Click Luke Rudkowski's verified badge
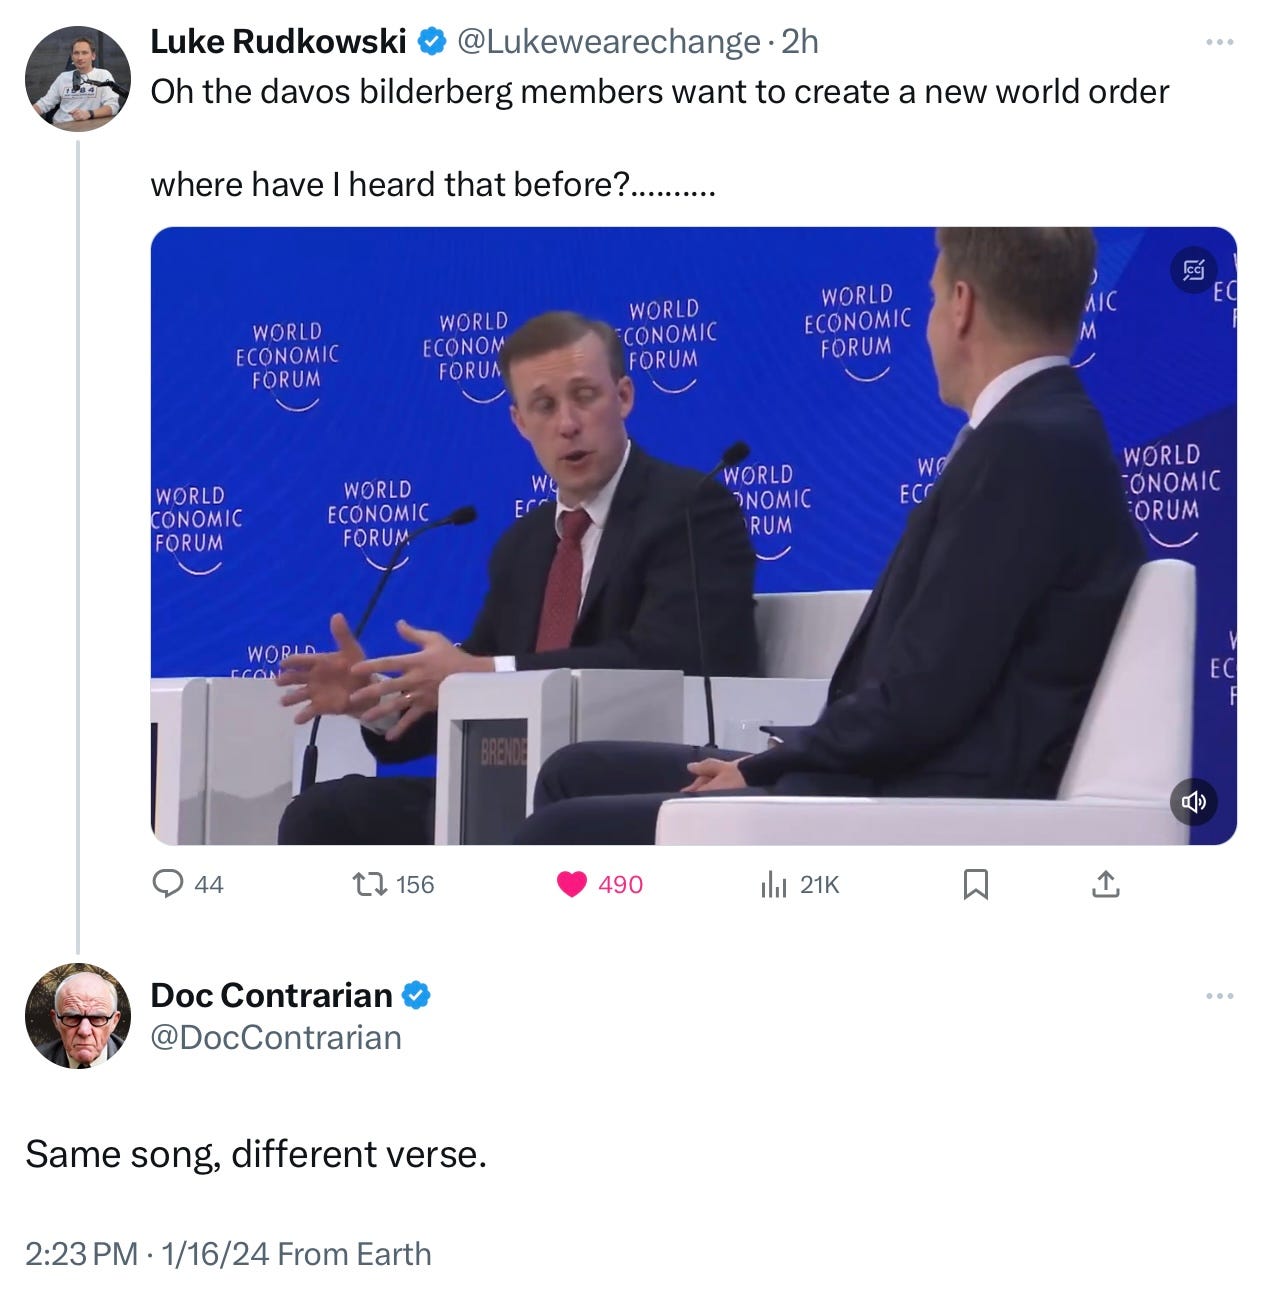This screenshot has height=1290, width=1279. coord(431,42)
